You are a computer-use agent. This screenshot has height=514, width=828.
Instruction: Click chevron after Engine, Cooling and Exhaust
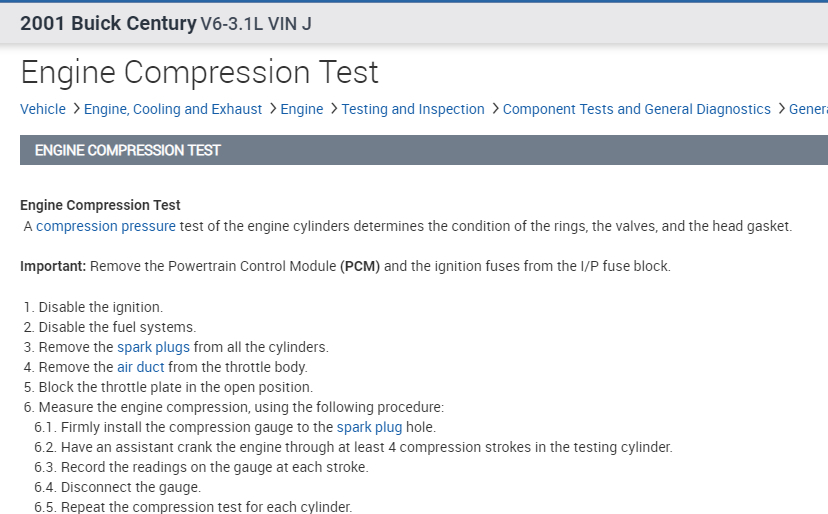tap(272, 109)
